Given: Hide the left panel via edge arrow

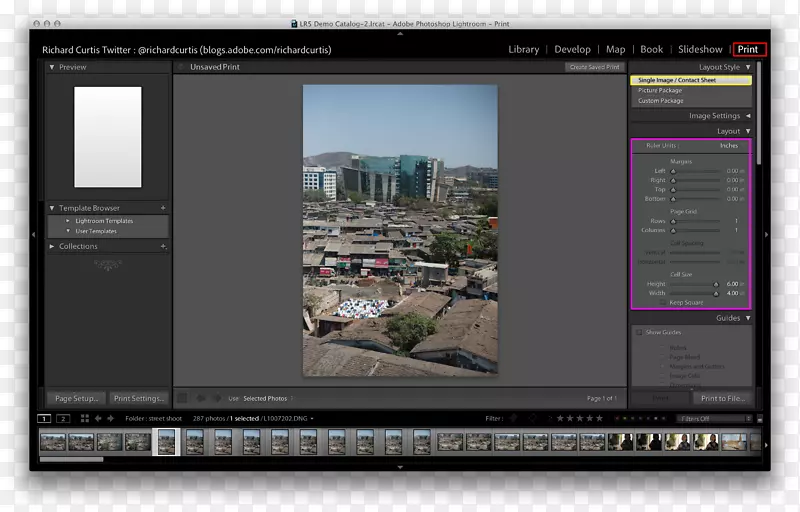Looking at the screenshot, I should [33, 235].
